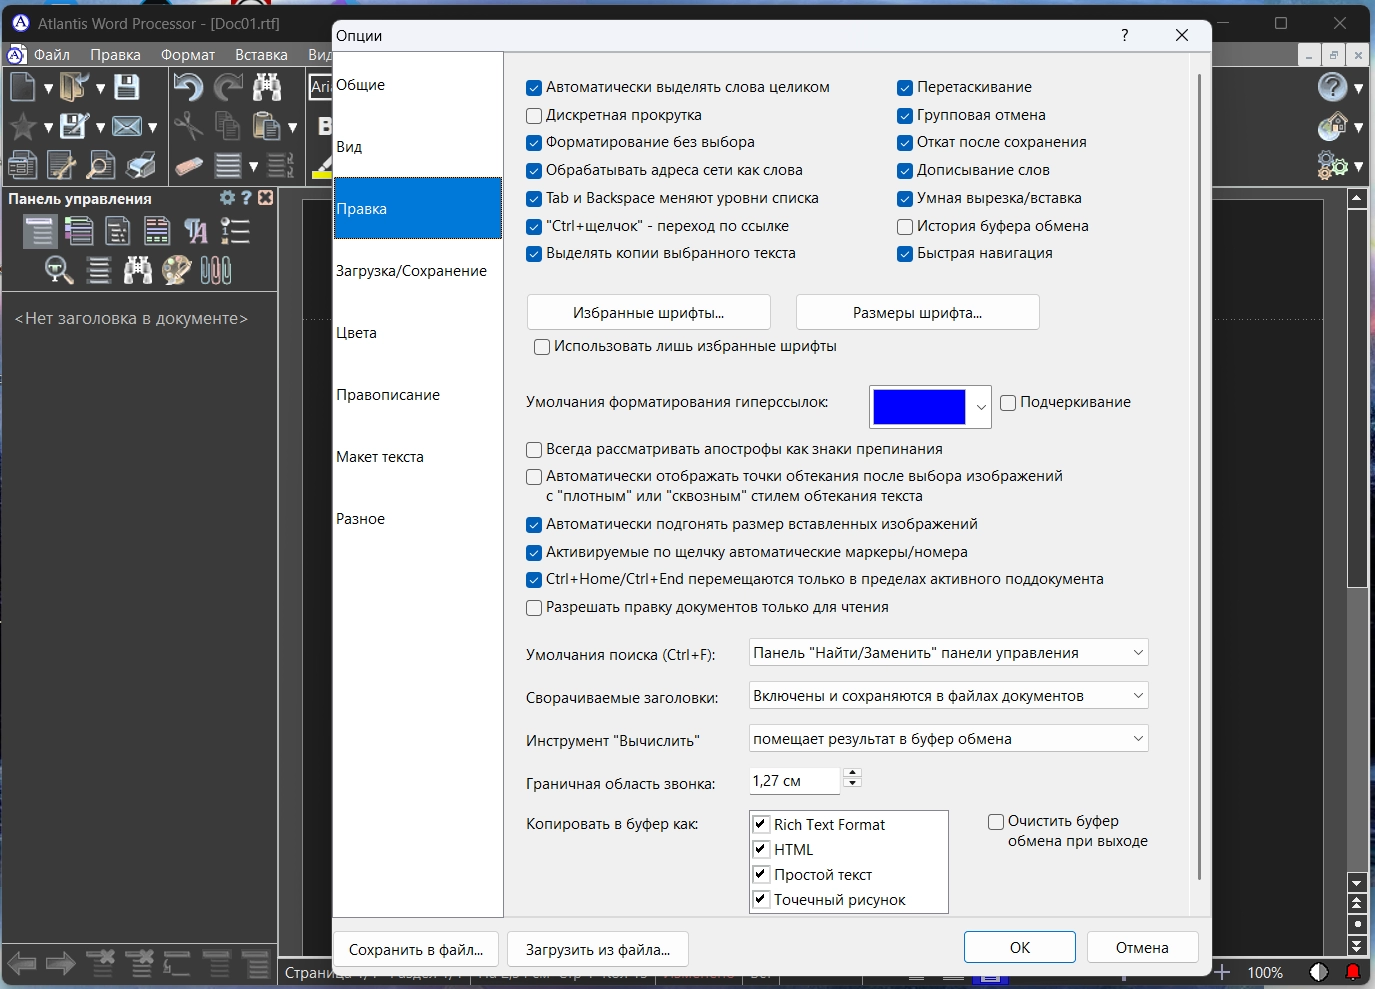Expand the Favorites star dropdown arrow
The height and width of the screenshot is (989, 1375).
pos(47,127)
